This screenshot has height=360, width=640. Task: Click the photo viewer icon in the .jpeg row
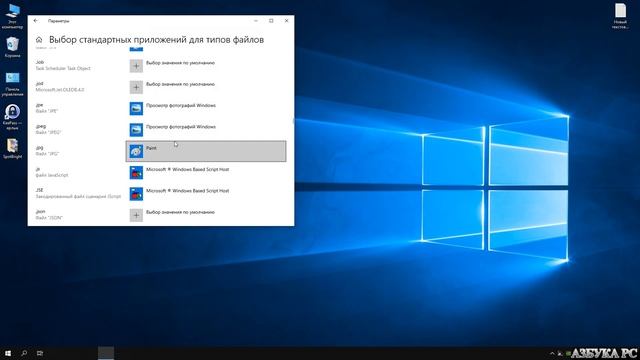click(x=136, y=130)
